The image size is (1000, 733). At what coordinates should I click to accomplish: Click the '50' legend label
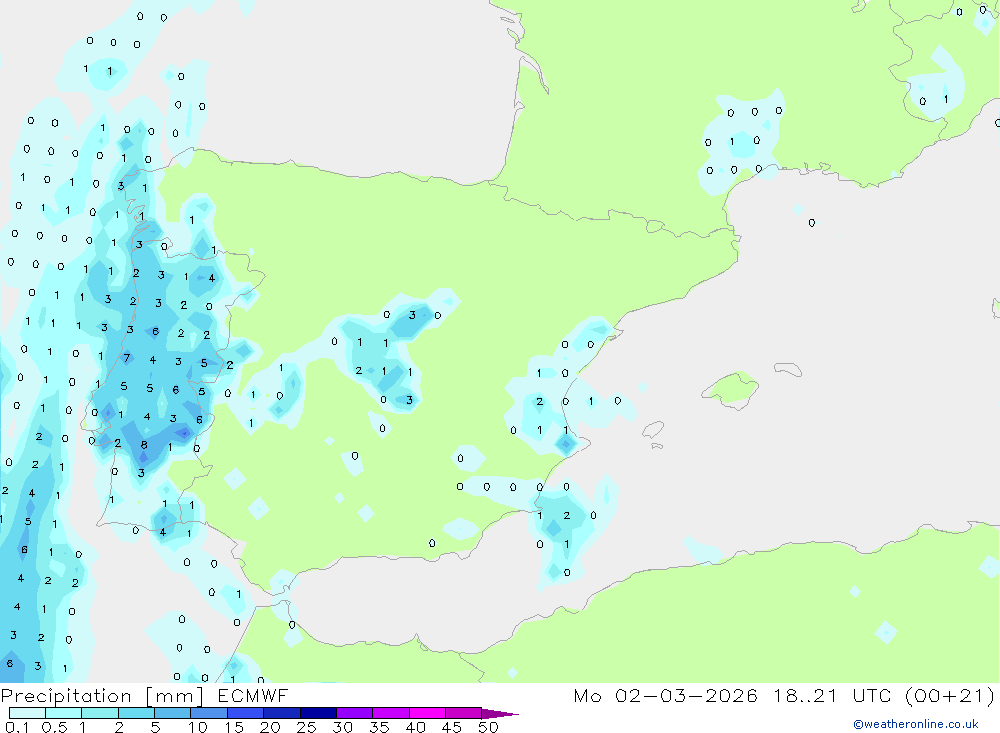point(488,727)
